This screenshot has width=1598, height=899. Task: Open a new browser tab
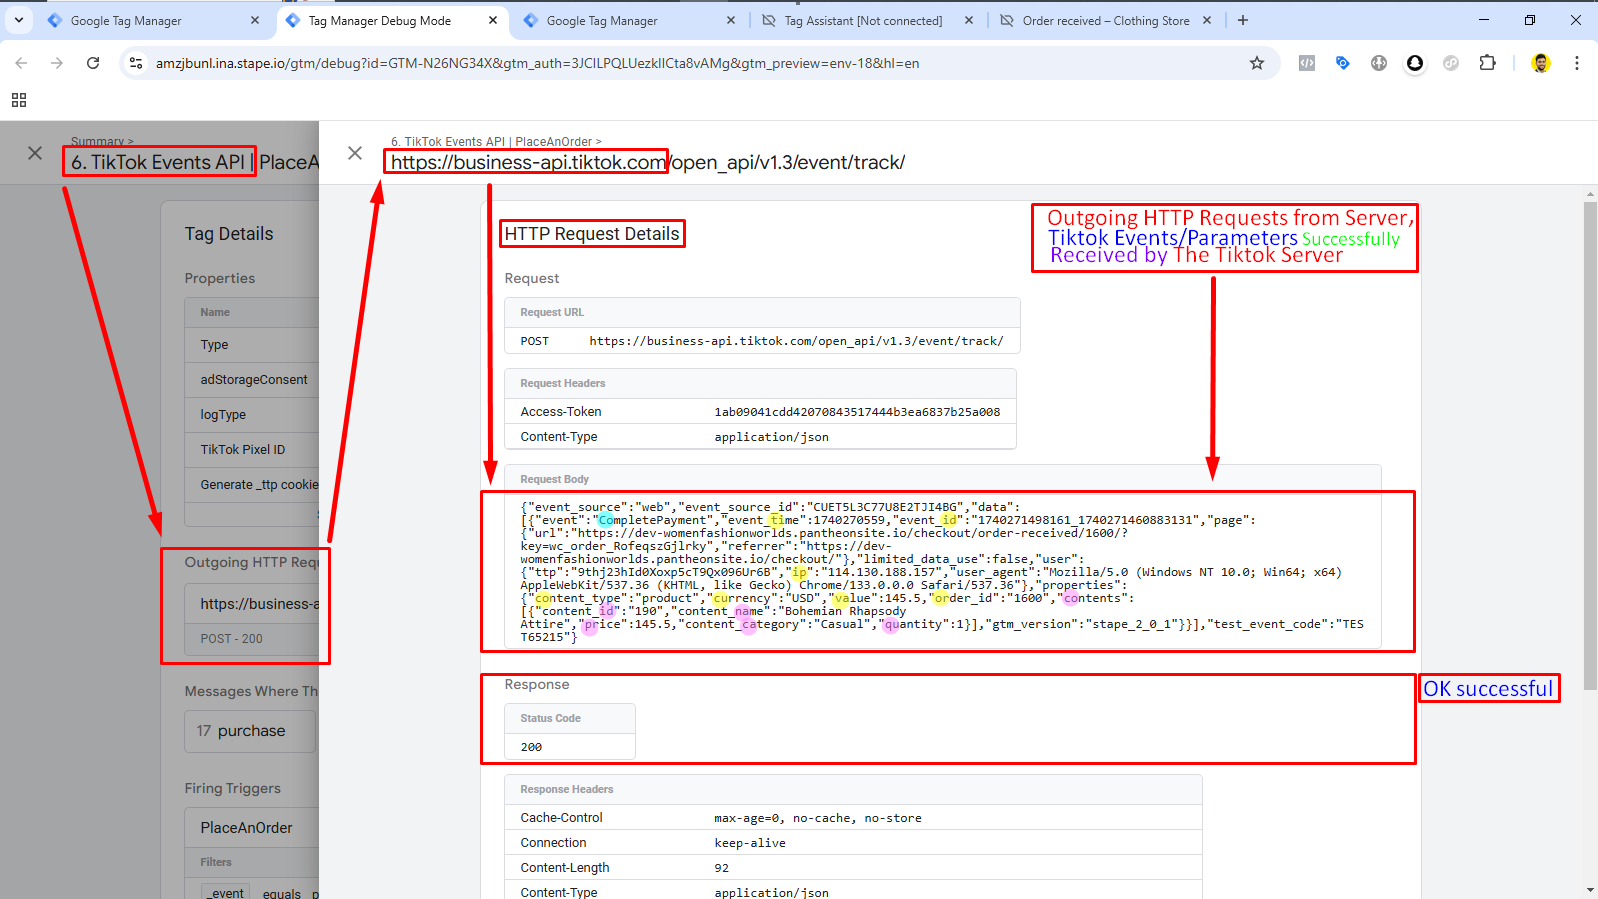tap(1243, 20)
